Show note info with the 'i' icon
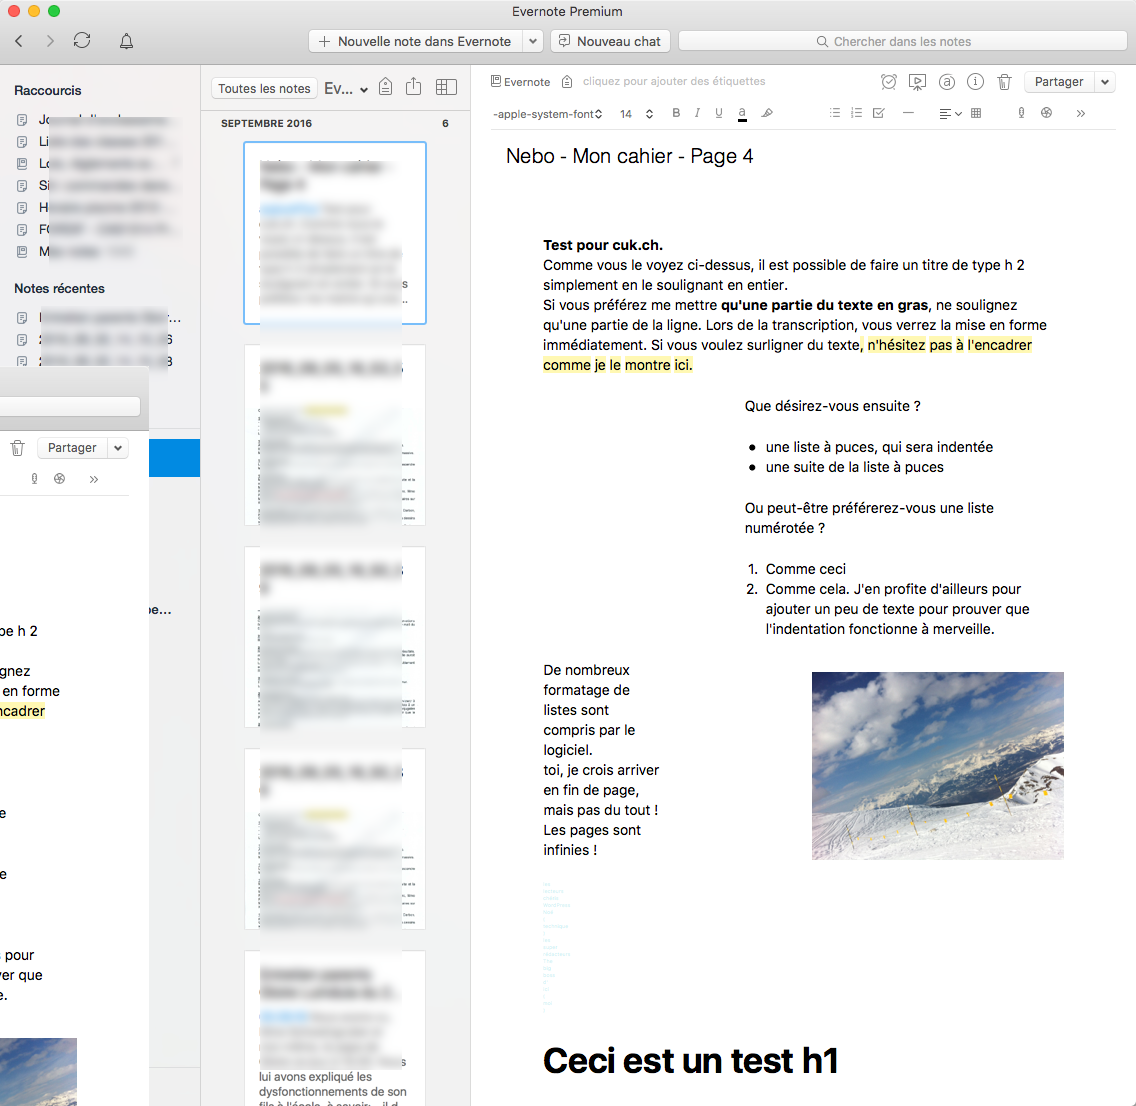The height and width of the screenshot is (1106, 1136). (976, 82)
